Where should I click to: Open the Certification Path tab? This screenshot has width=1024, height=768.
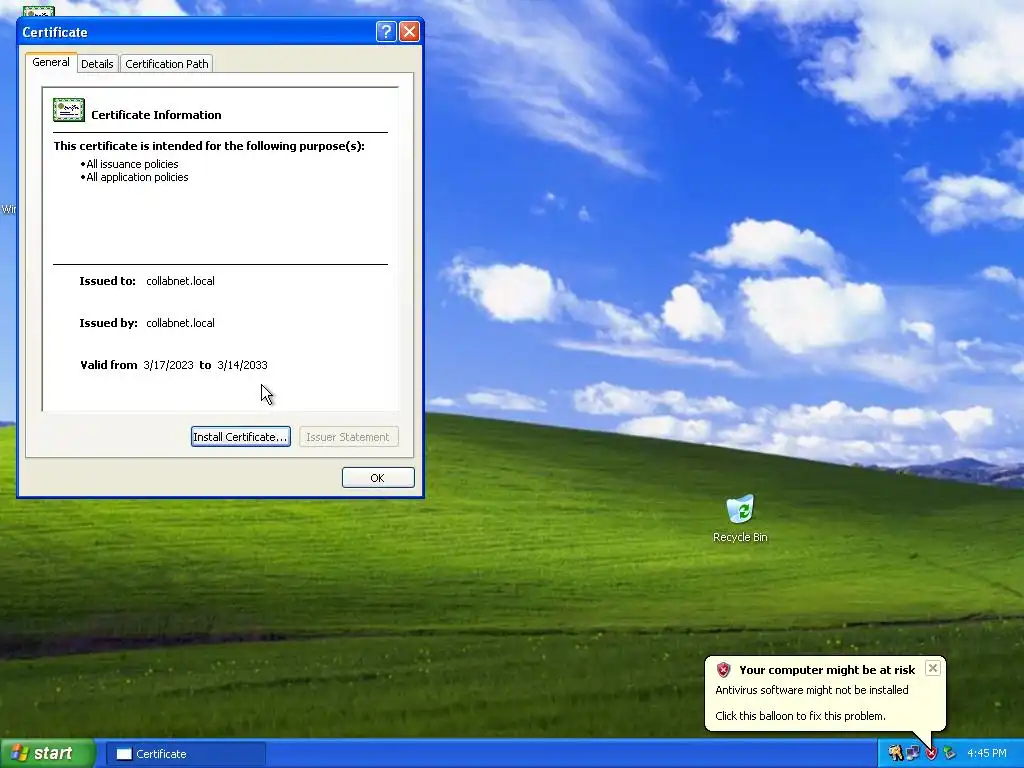167,63
